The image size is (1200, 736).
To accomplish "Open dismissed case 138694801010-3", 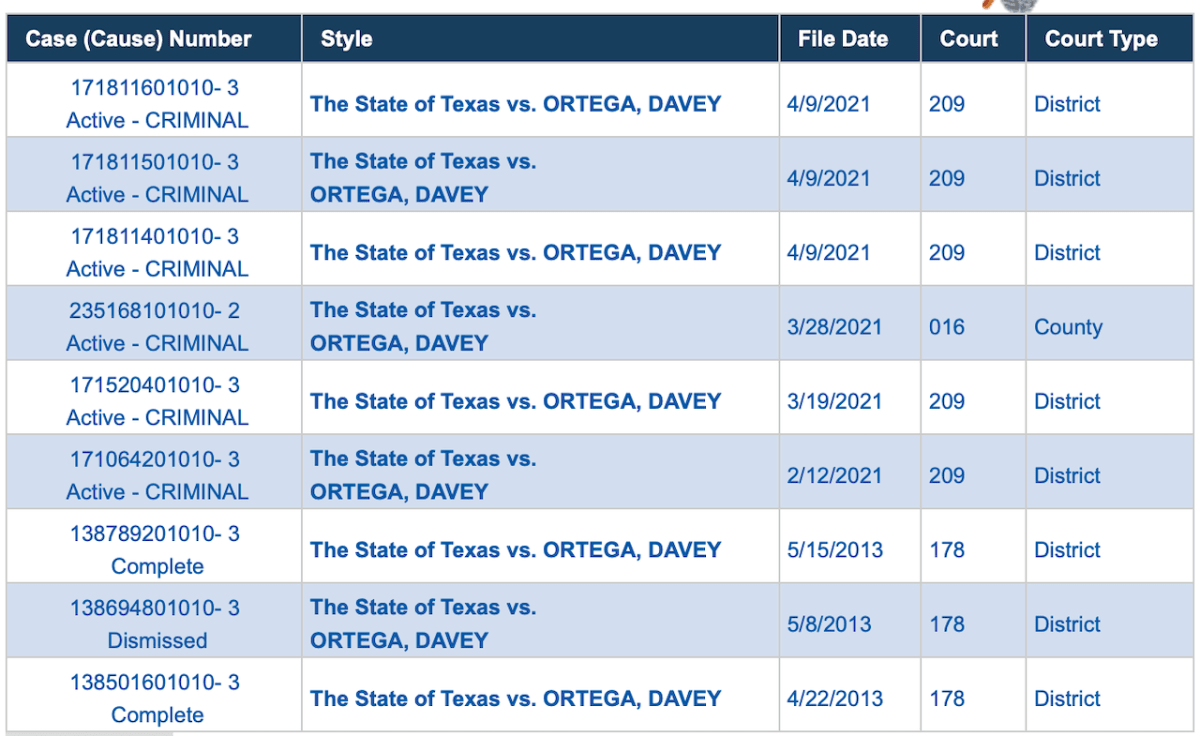I will click(155, 608).
